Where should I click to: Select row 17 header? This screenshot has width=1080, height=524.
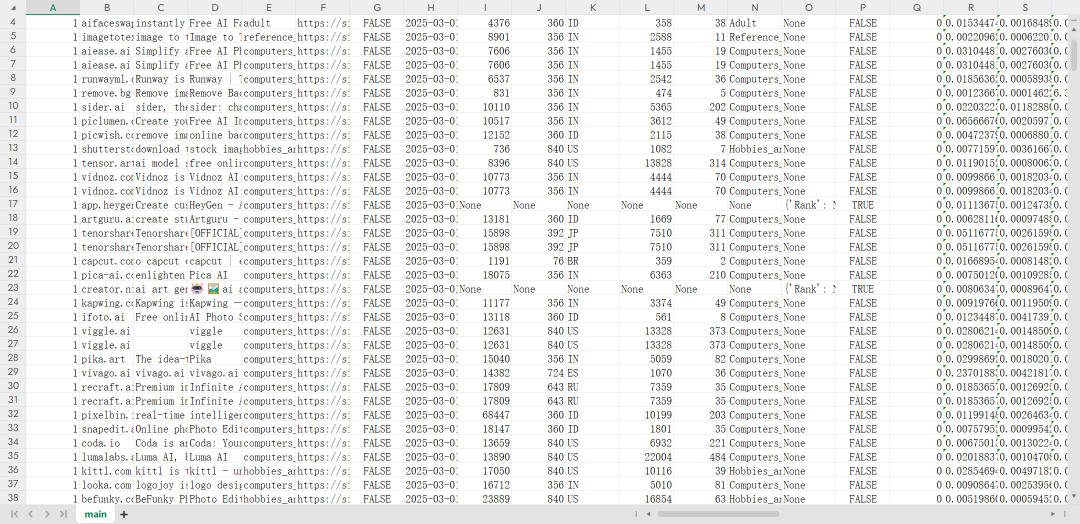tap(13, 205)
